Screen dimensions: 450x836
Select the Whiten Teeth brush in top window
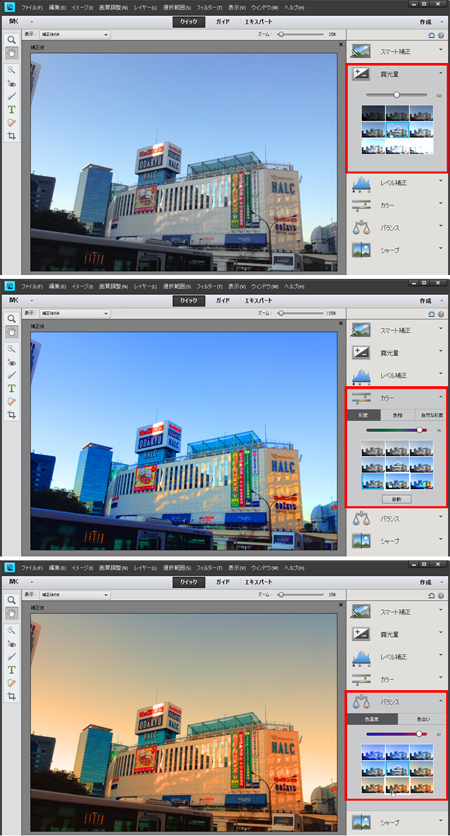[11, 97]
